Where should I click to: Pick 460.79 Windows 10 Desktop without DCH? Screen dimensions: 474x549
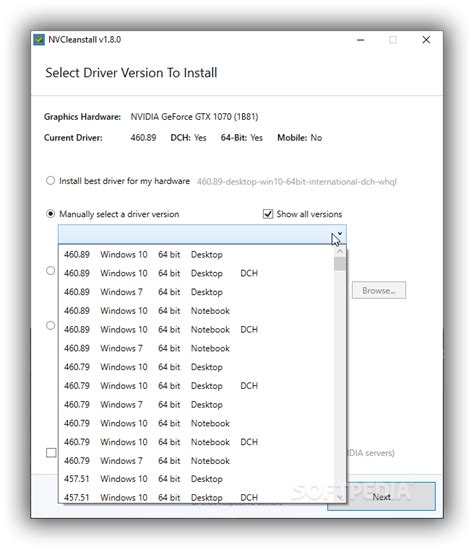(x=196, y=367)
